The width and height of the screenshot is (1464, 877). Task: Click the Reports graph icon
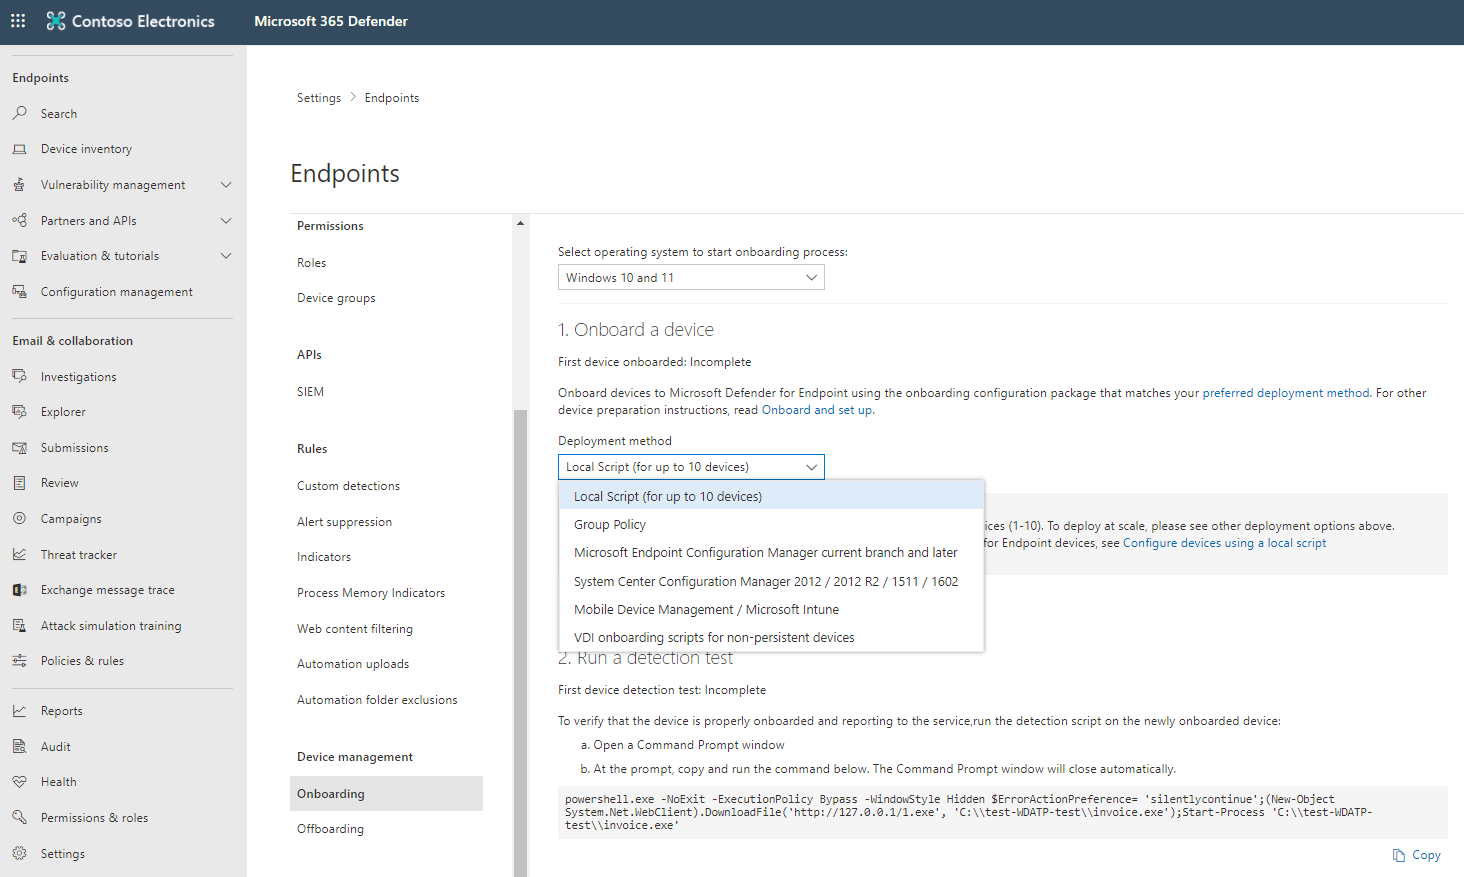[x=19, y=711]
